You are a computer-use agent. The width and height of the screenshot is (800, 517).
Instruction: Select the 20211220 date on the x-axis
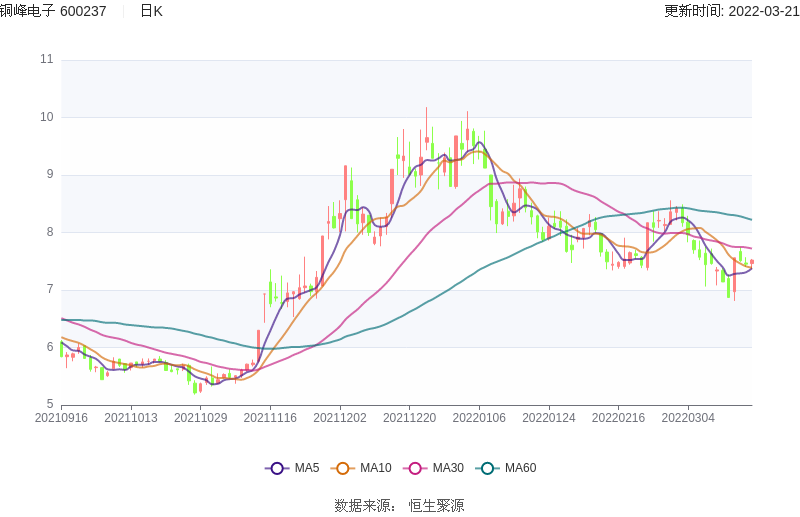coord(409,418)
